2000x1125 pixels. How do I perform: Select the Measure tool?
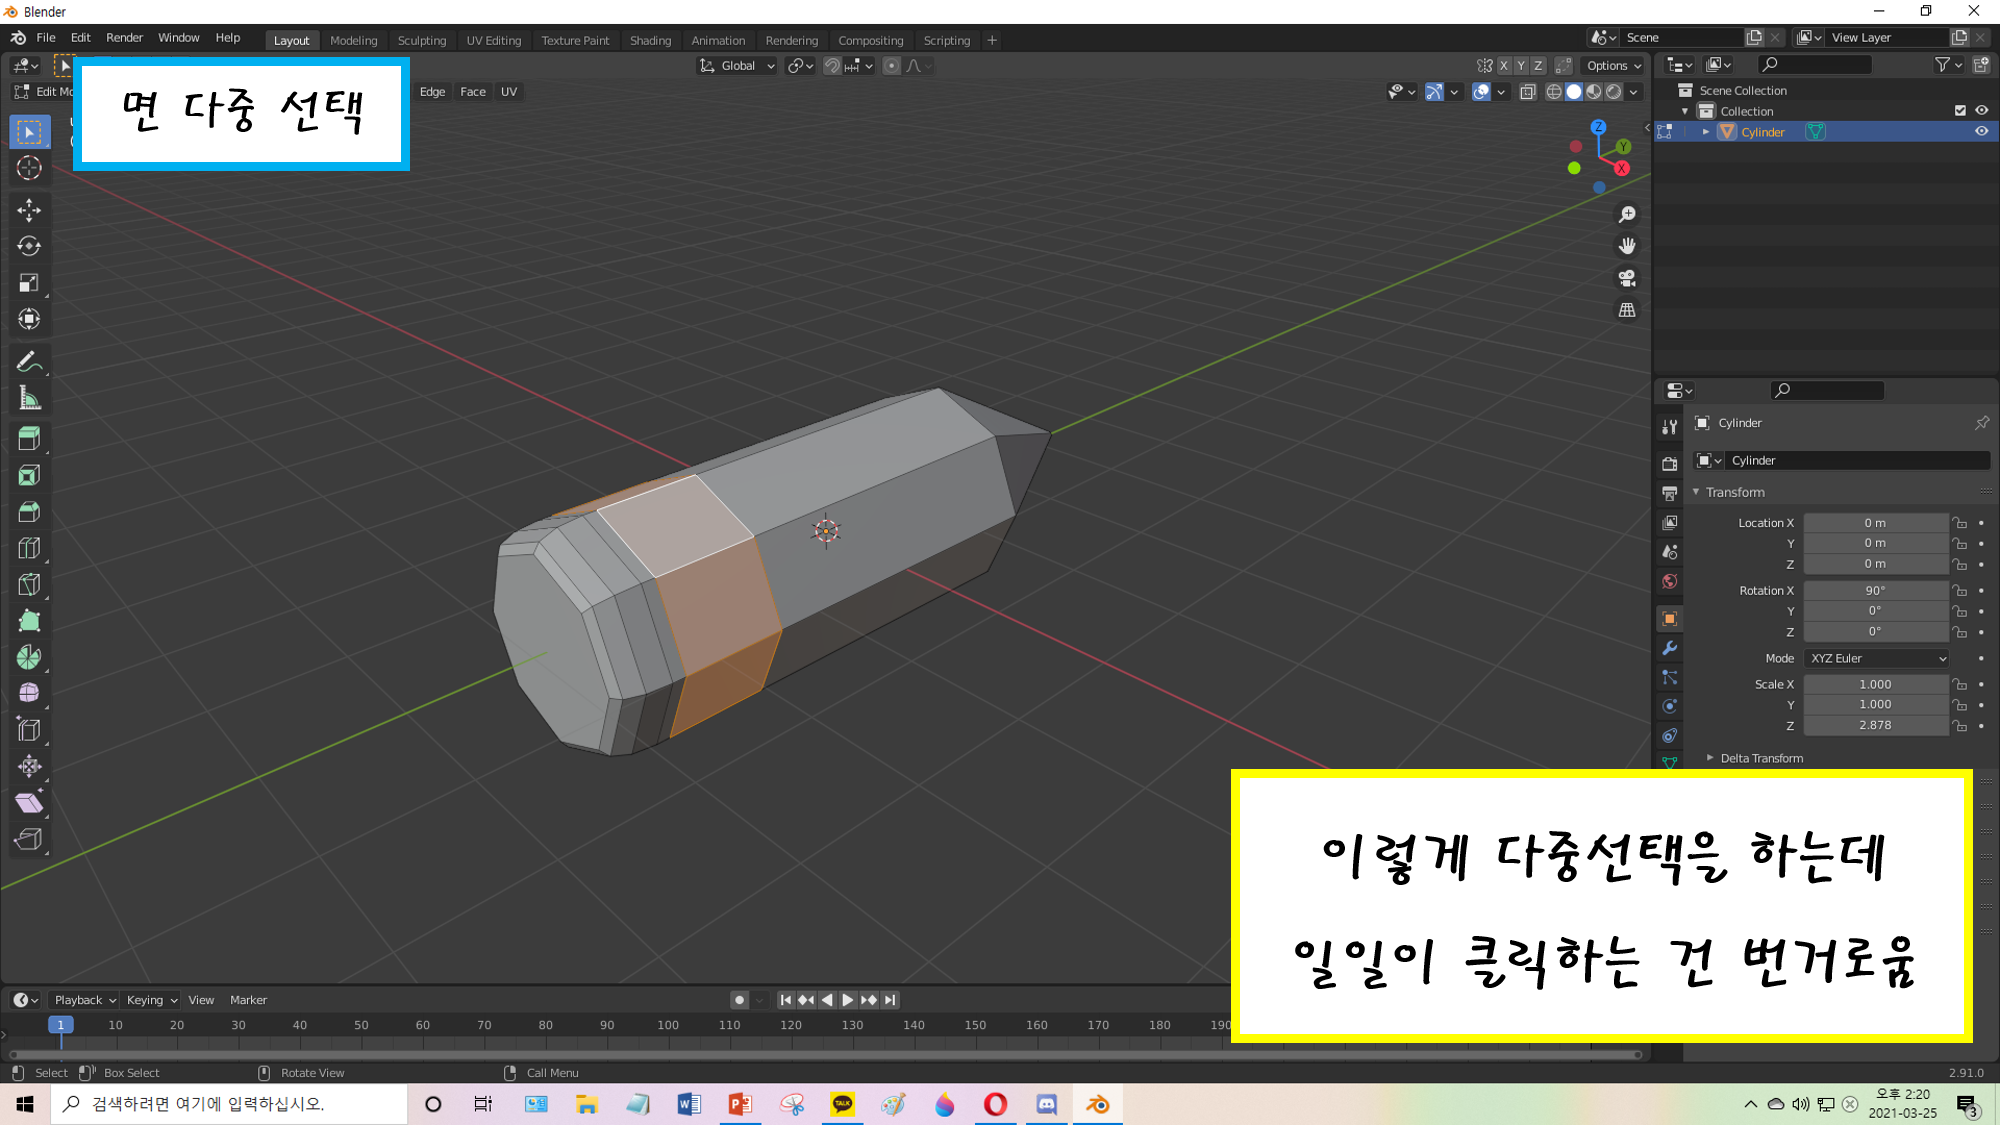pyautogui.click(x=29, y=399)
